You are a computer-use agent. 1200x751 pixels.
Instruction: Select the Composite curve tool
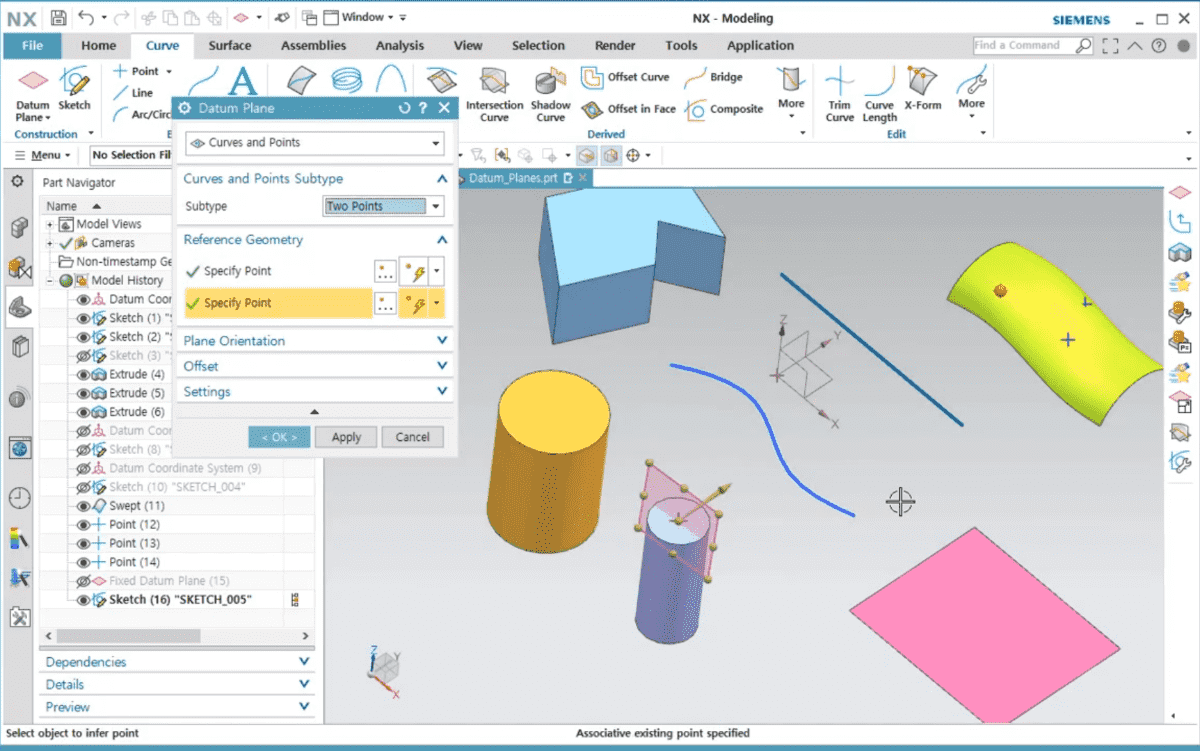point(725,109)
